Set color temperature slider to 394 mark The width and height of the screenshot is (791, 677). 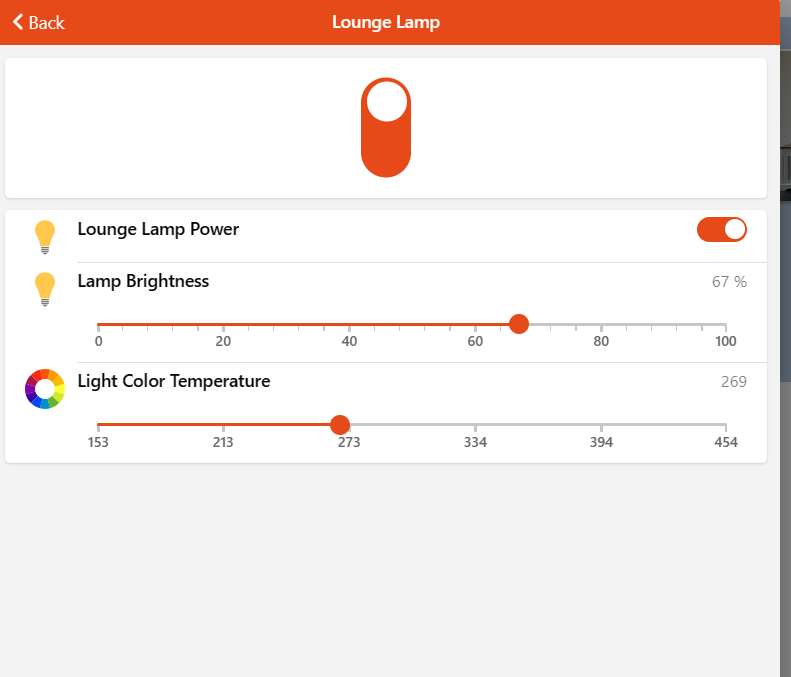tap(601, 425)
